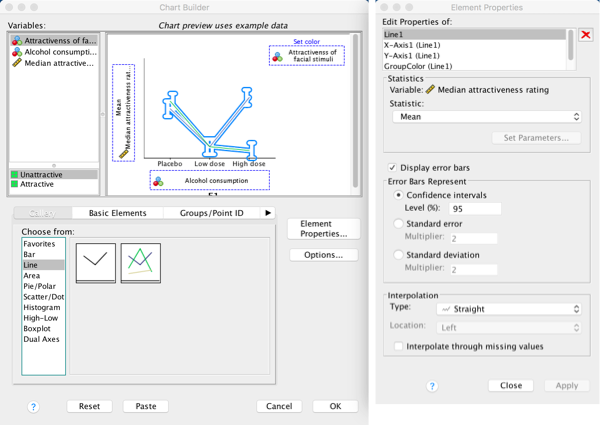This screenshot has width=600, height=425.
Task: Enable Interpolate through missing values
Action: tap(400, 346)
